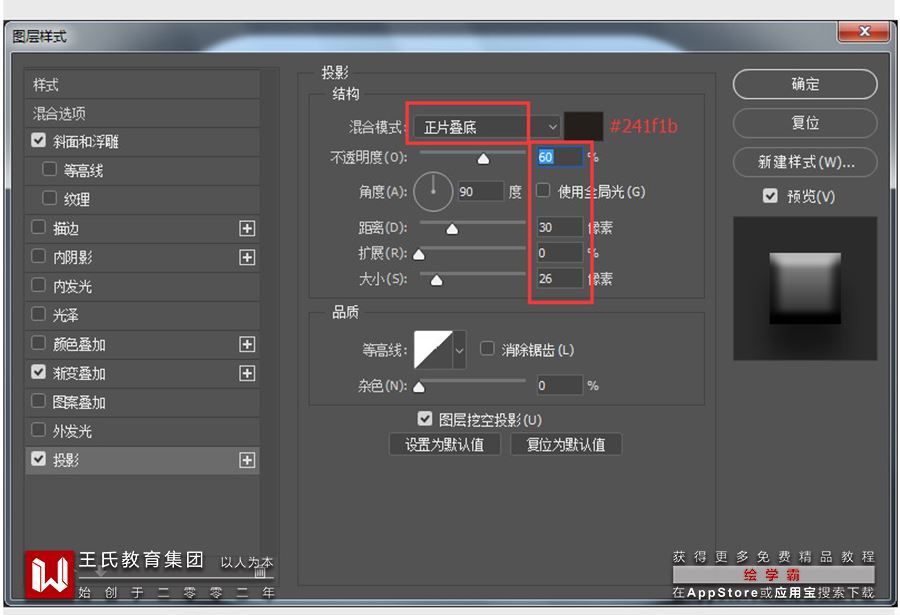Click 新建样式(W)... button
900x615 pixels.
coord(805,162)
